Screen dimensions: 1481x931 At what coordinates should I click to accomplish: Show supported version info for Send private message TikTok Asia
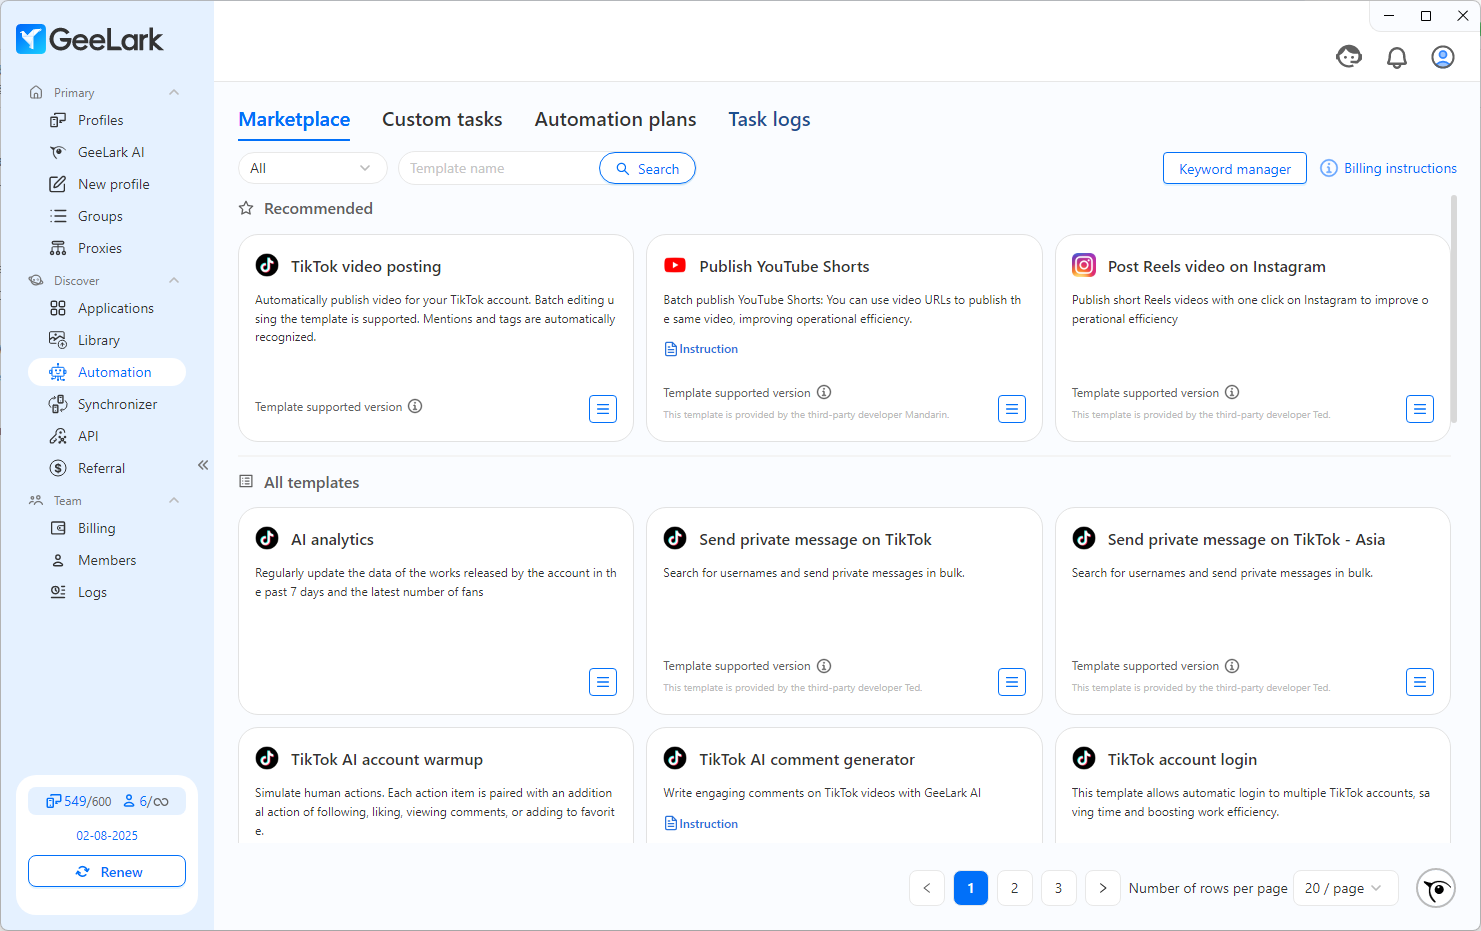click(1232, 666)
